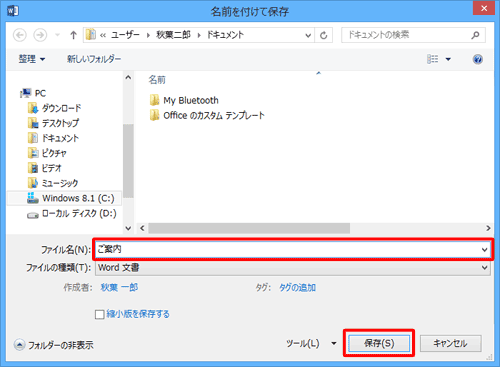The height and width of the screenshot is (367, 500).
Task: Expand the ファイル名 dropdown arrow
Action: coord(484,249)
